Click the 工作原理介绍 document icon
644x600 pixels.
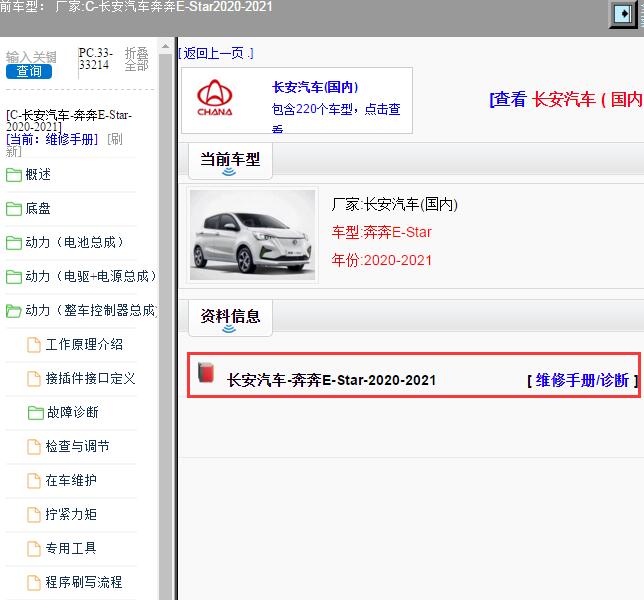pos(34,345)
